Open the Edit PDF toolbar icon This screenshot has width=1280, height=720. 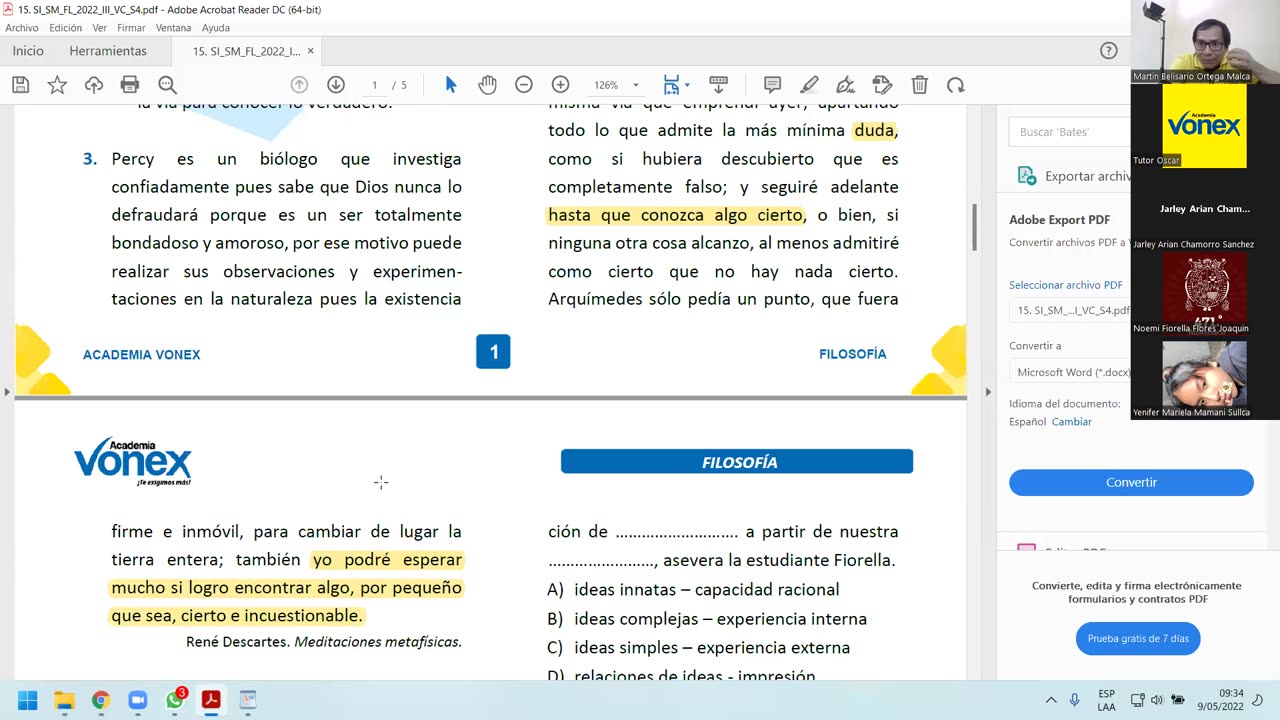pos(882,85)
